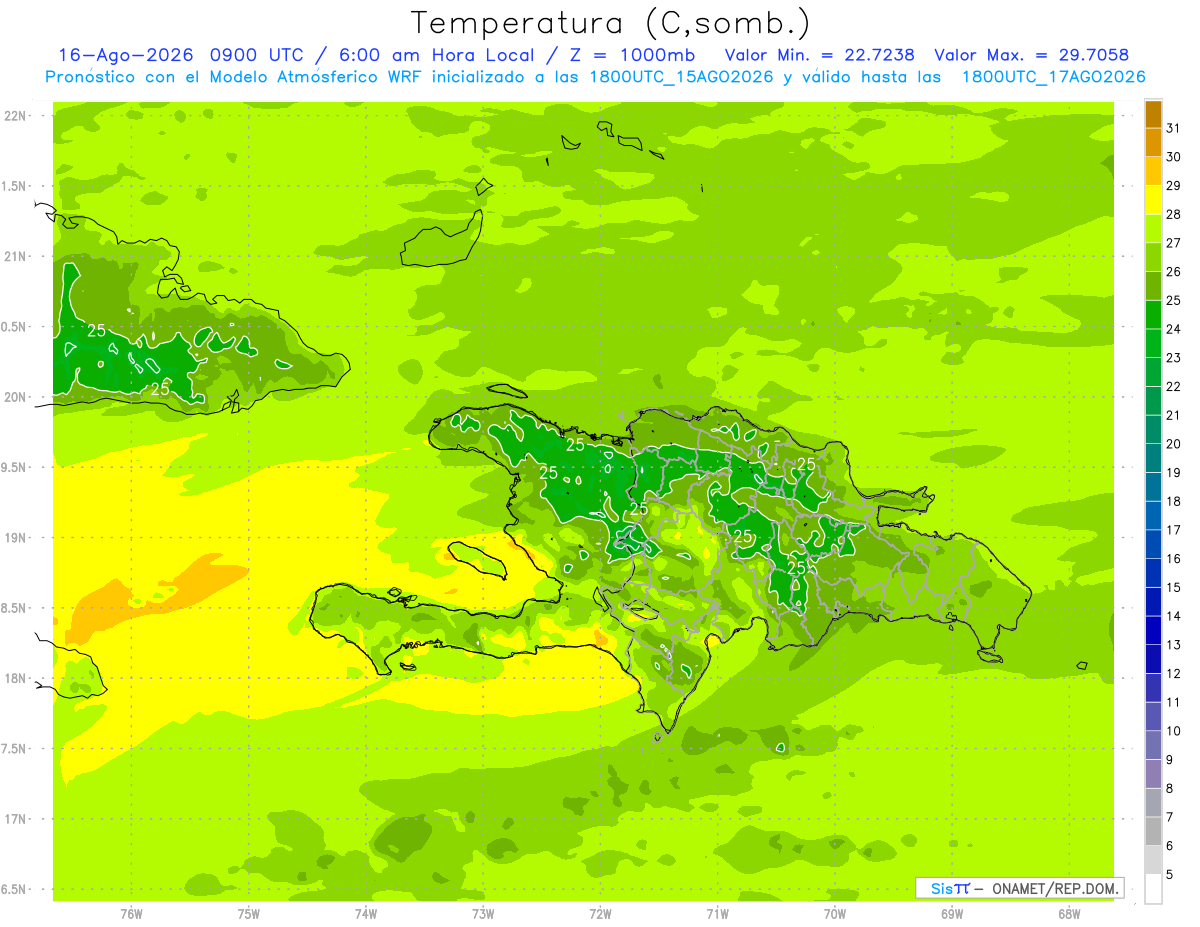Image resolution: width=1200 pixels, height=927 pixels.
Task: Click the '22N' latitude label
Action: pos(14,116)
